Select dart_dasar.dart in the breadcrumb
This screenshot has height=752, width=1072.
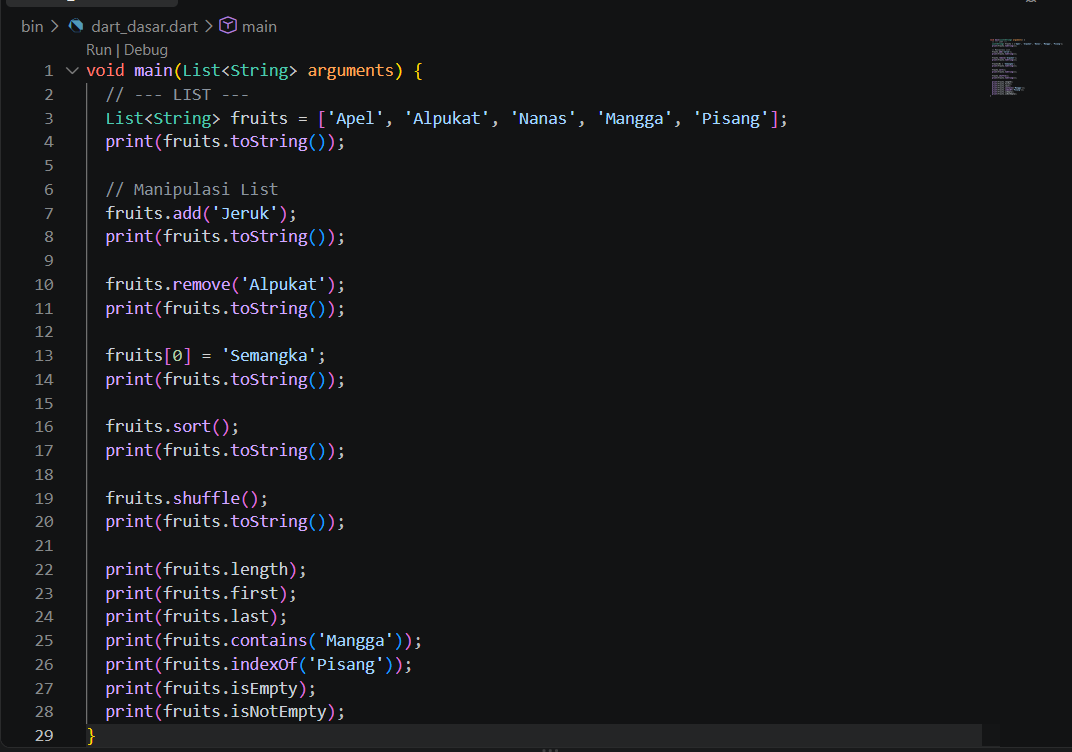[144, 27]
